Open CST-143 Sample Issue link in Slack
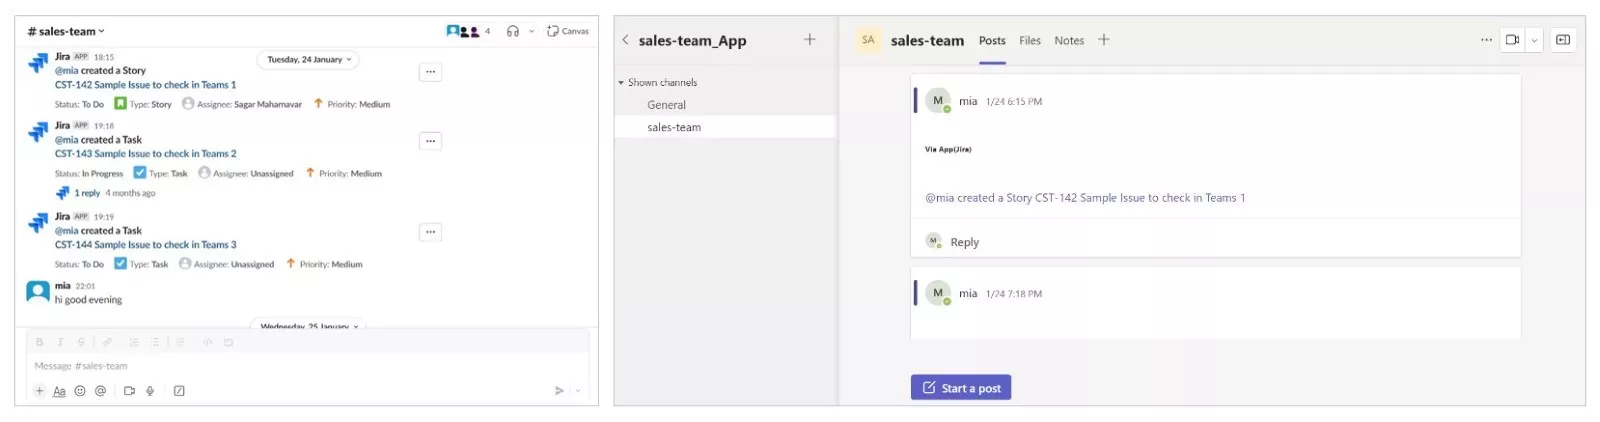This screenshot has width=1600, height=422. coord(145,154)
